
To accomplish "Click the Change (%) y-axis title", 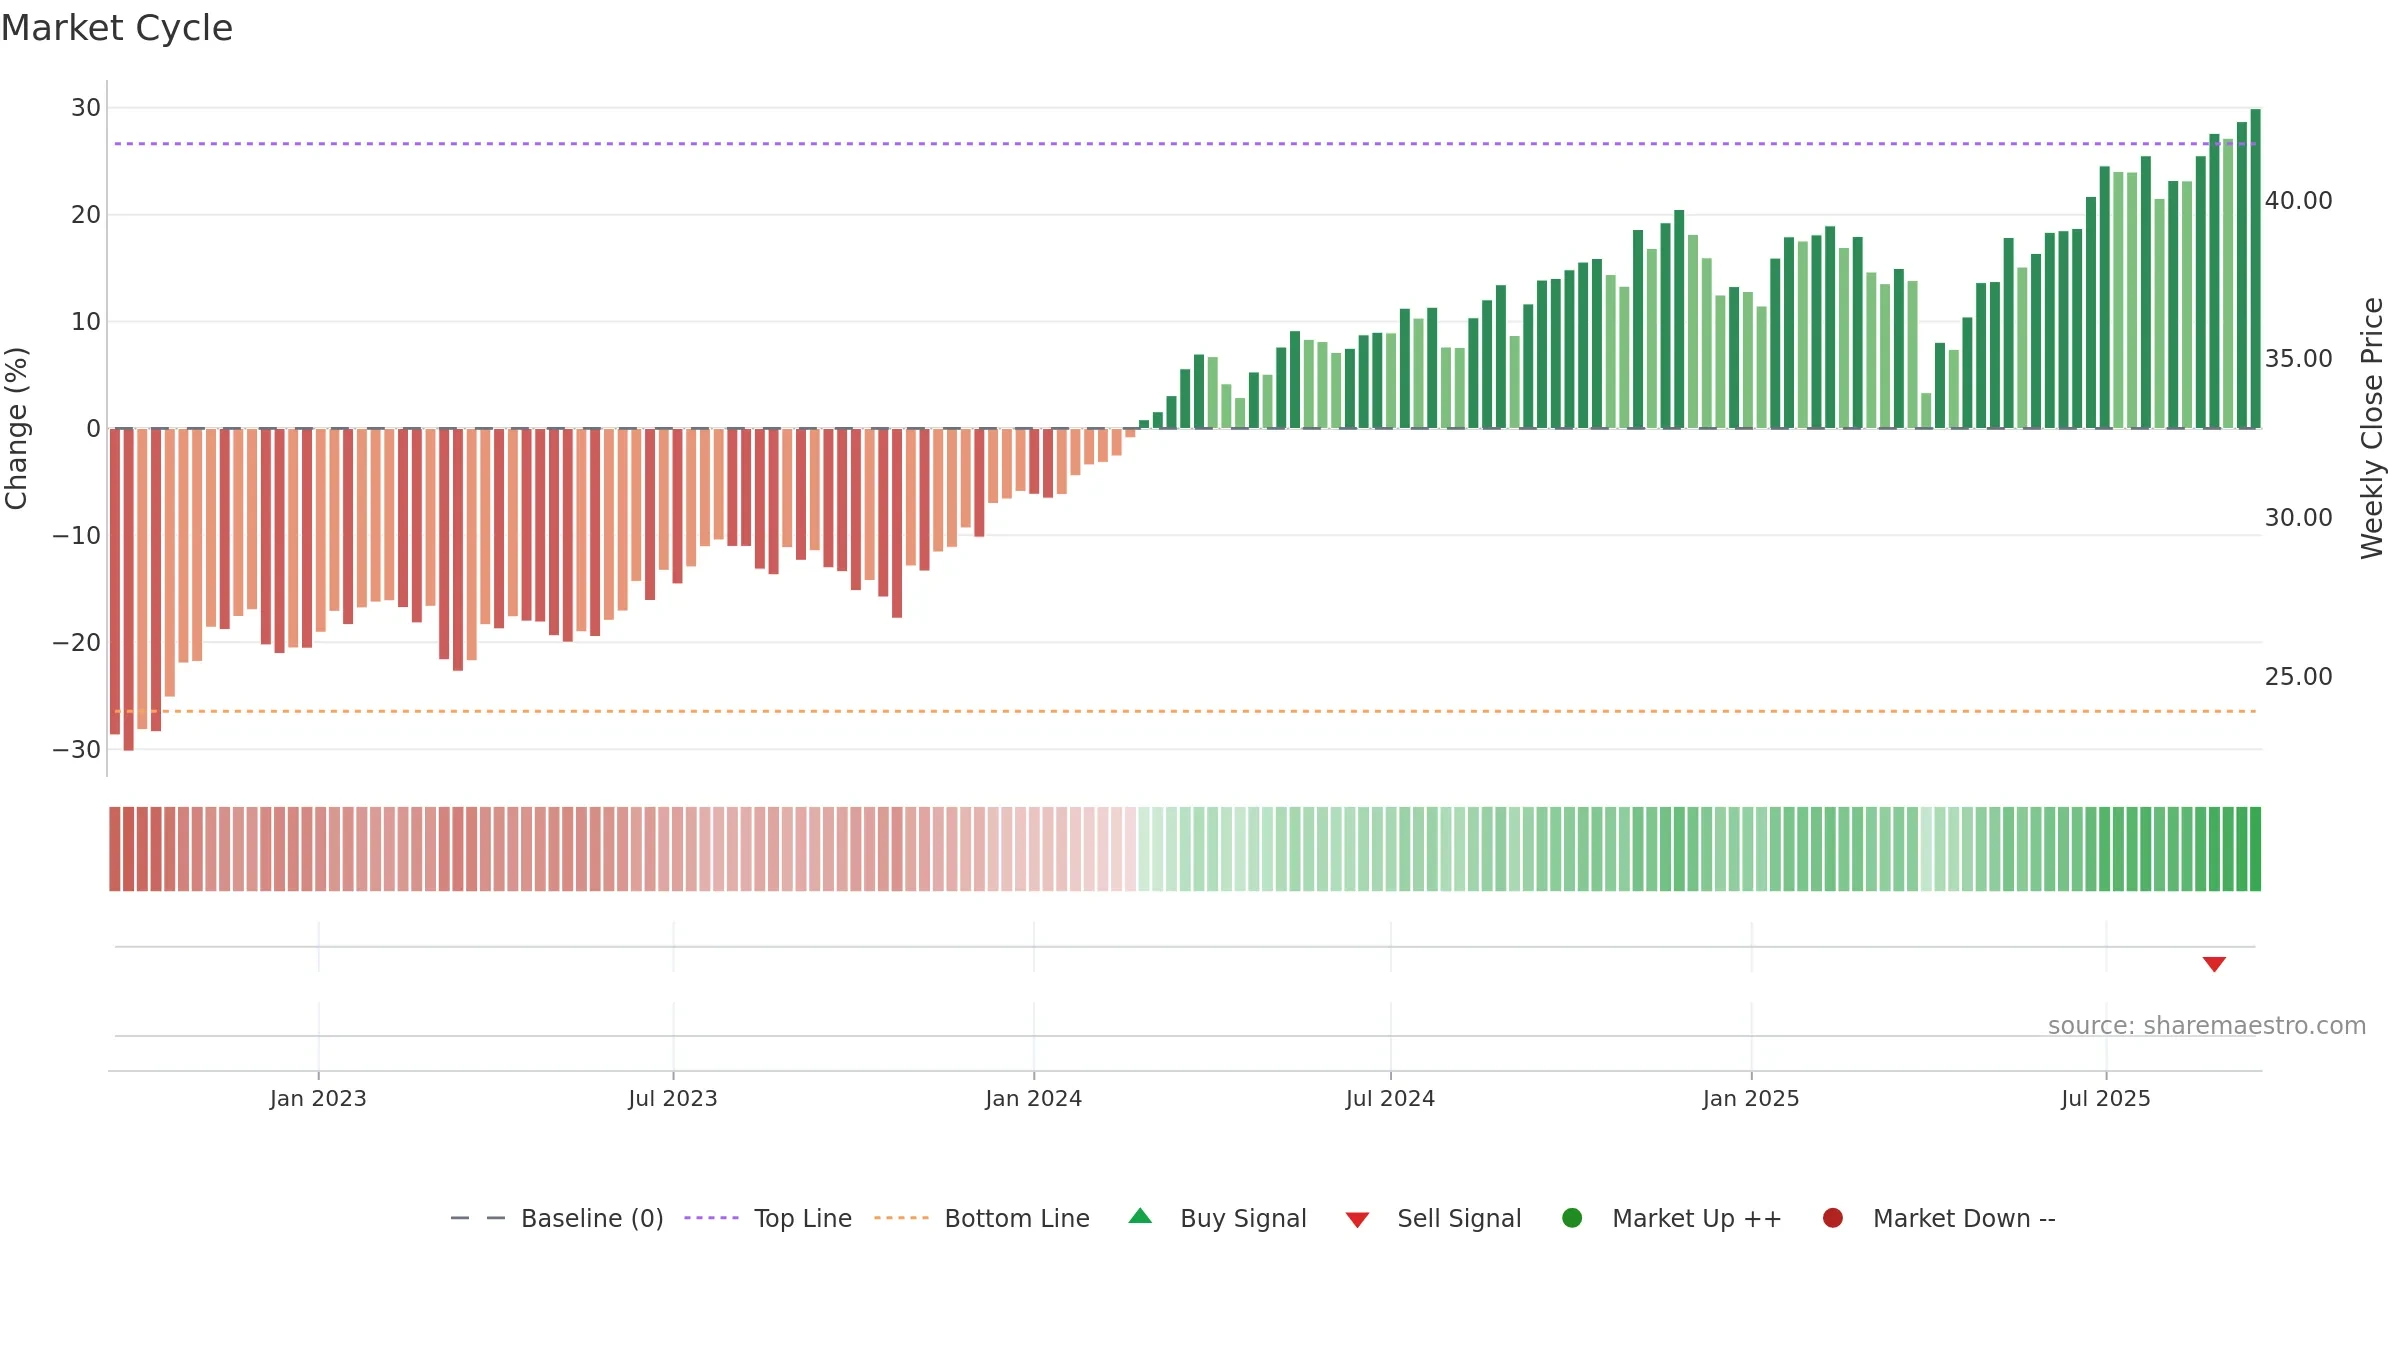I will 16,428.
